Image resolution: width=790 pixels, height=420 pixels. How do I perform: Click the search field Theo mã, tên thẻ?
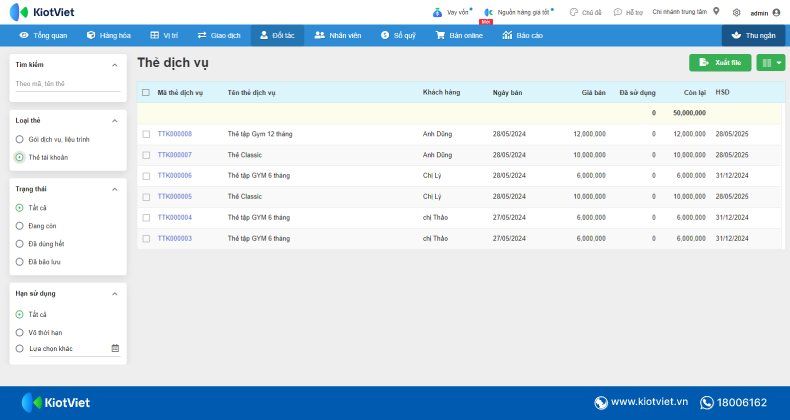66,84
